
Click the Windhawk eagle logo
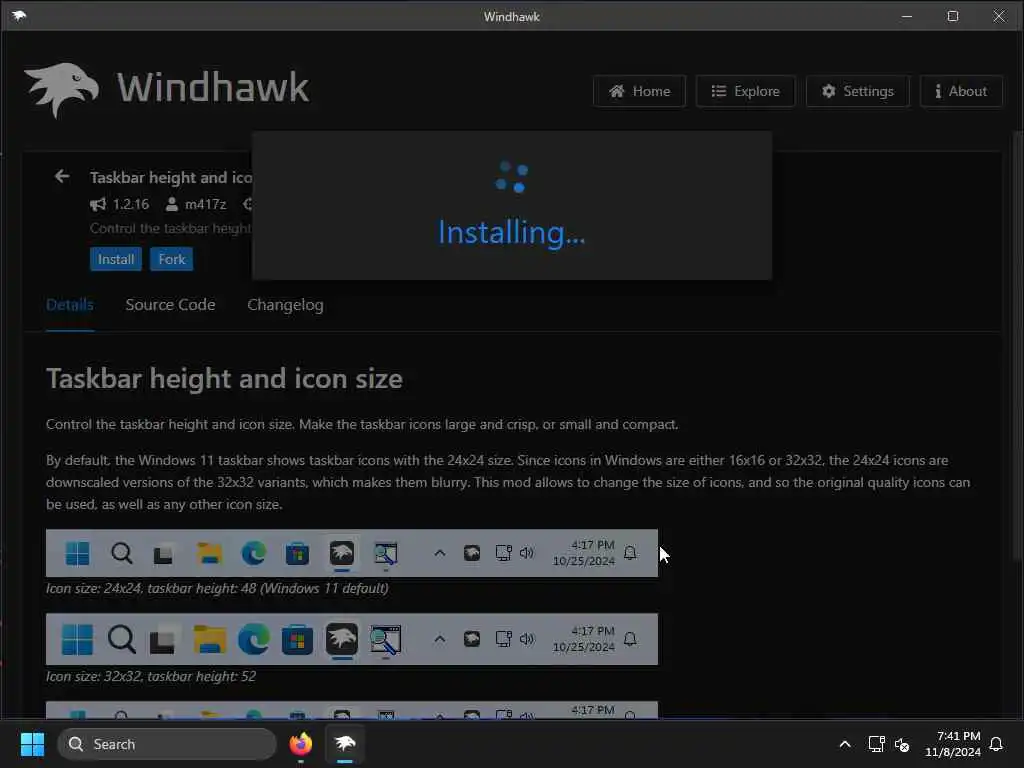pos(62,89)
